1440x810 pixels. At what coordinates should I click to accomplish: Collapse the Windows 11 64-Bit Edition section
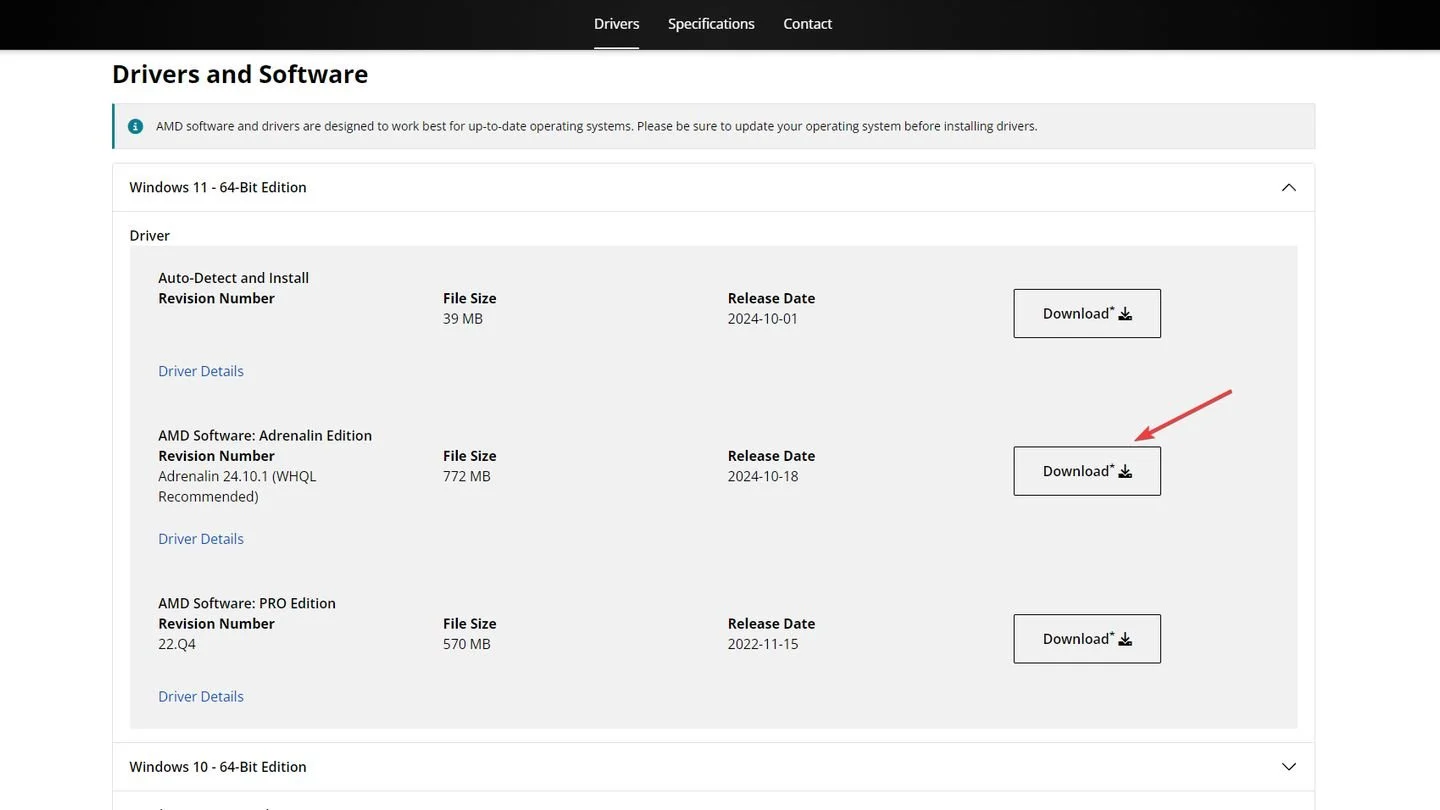(1289, 187)
